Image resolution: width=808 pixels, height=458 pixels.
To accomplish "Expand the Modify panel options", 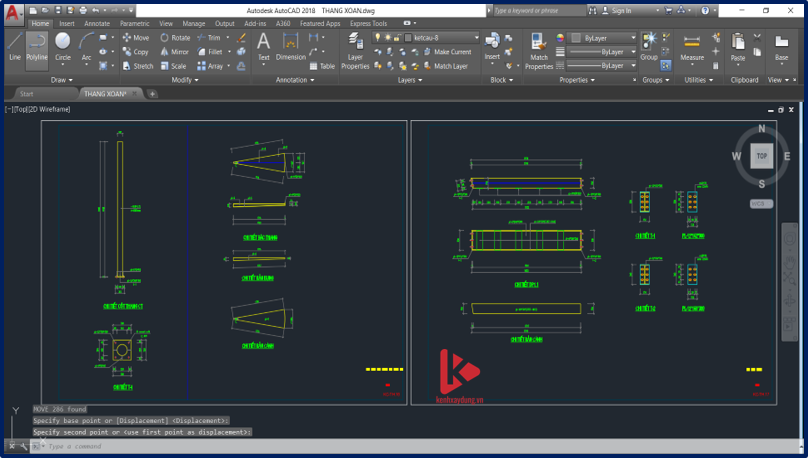I will (x=186, y=79).
